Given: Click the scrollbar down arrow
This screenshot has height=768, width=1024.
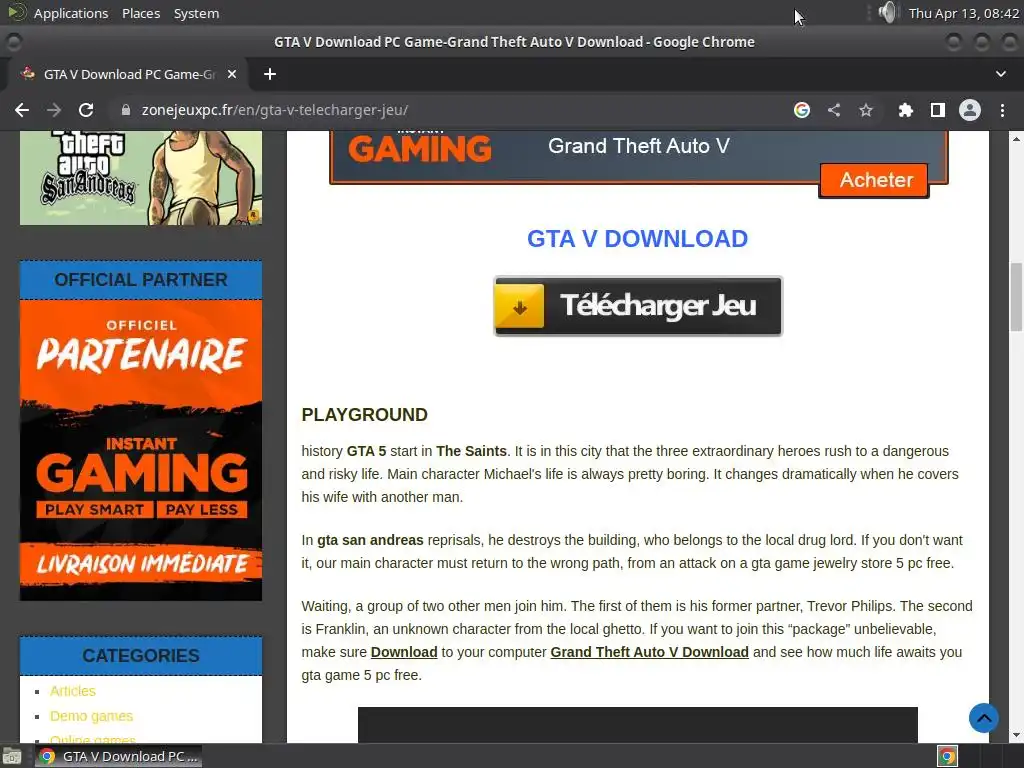Looking at the screenshot, I should [1016, 735].
